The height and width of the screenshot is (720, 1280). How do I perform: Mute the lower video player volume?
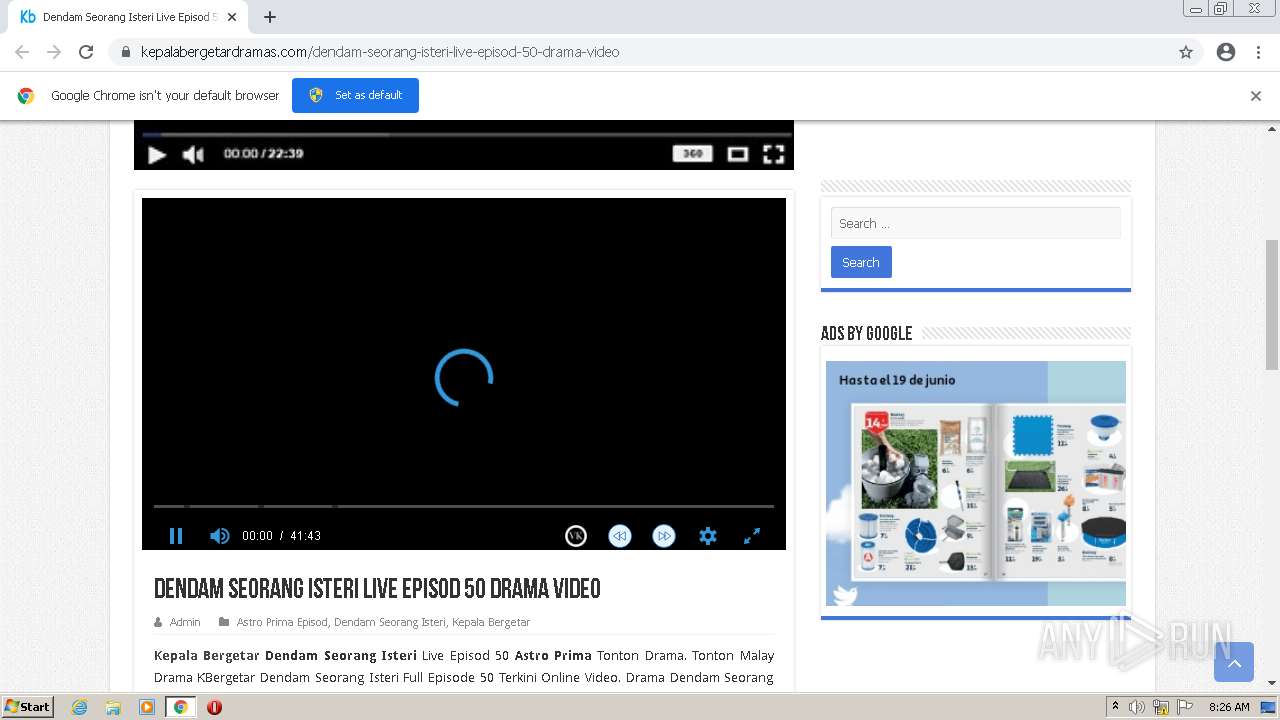(x=219, y=536)
